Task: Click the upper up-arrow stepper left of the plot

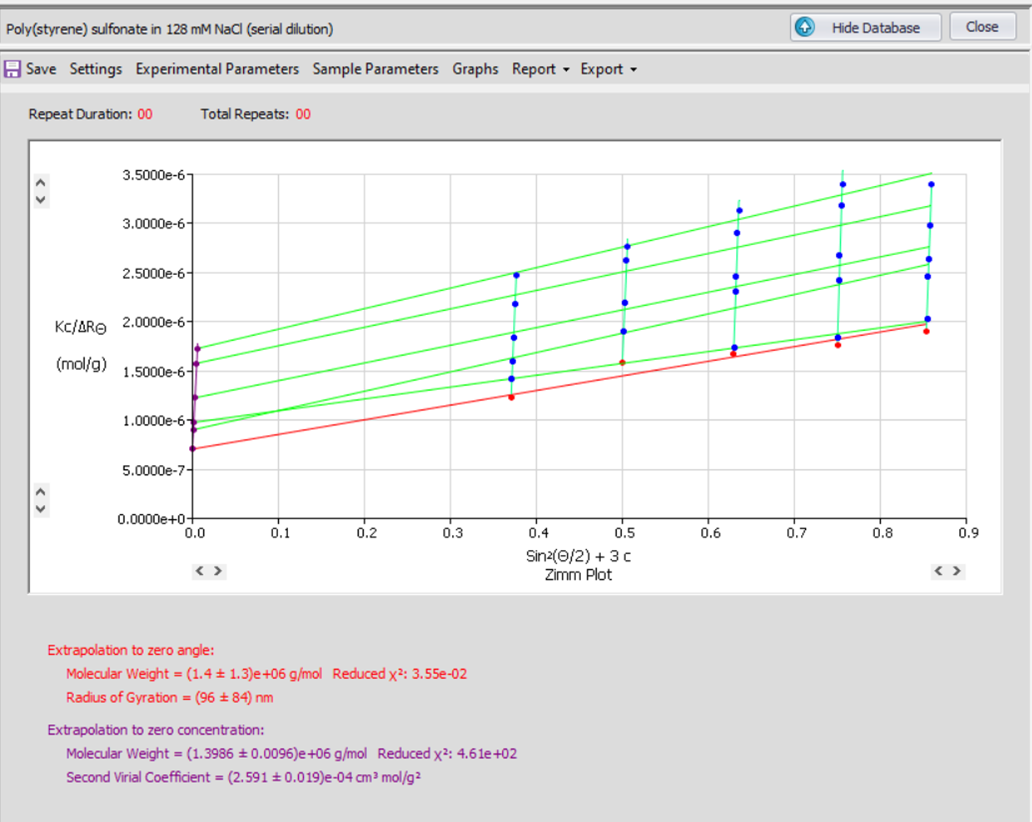Action: point(40,182)
